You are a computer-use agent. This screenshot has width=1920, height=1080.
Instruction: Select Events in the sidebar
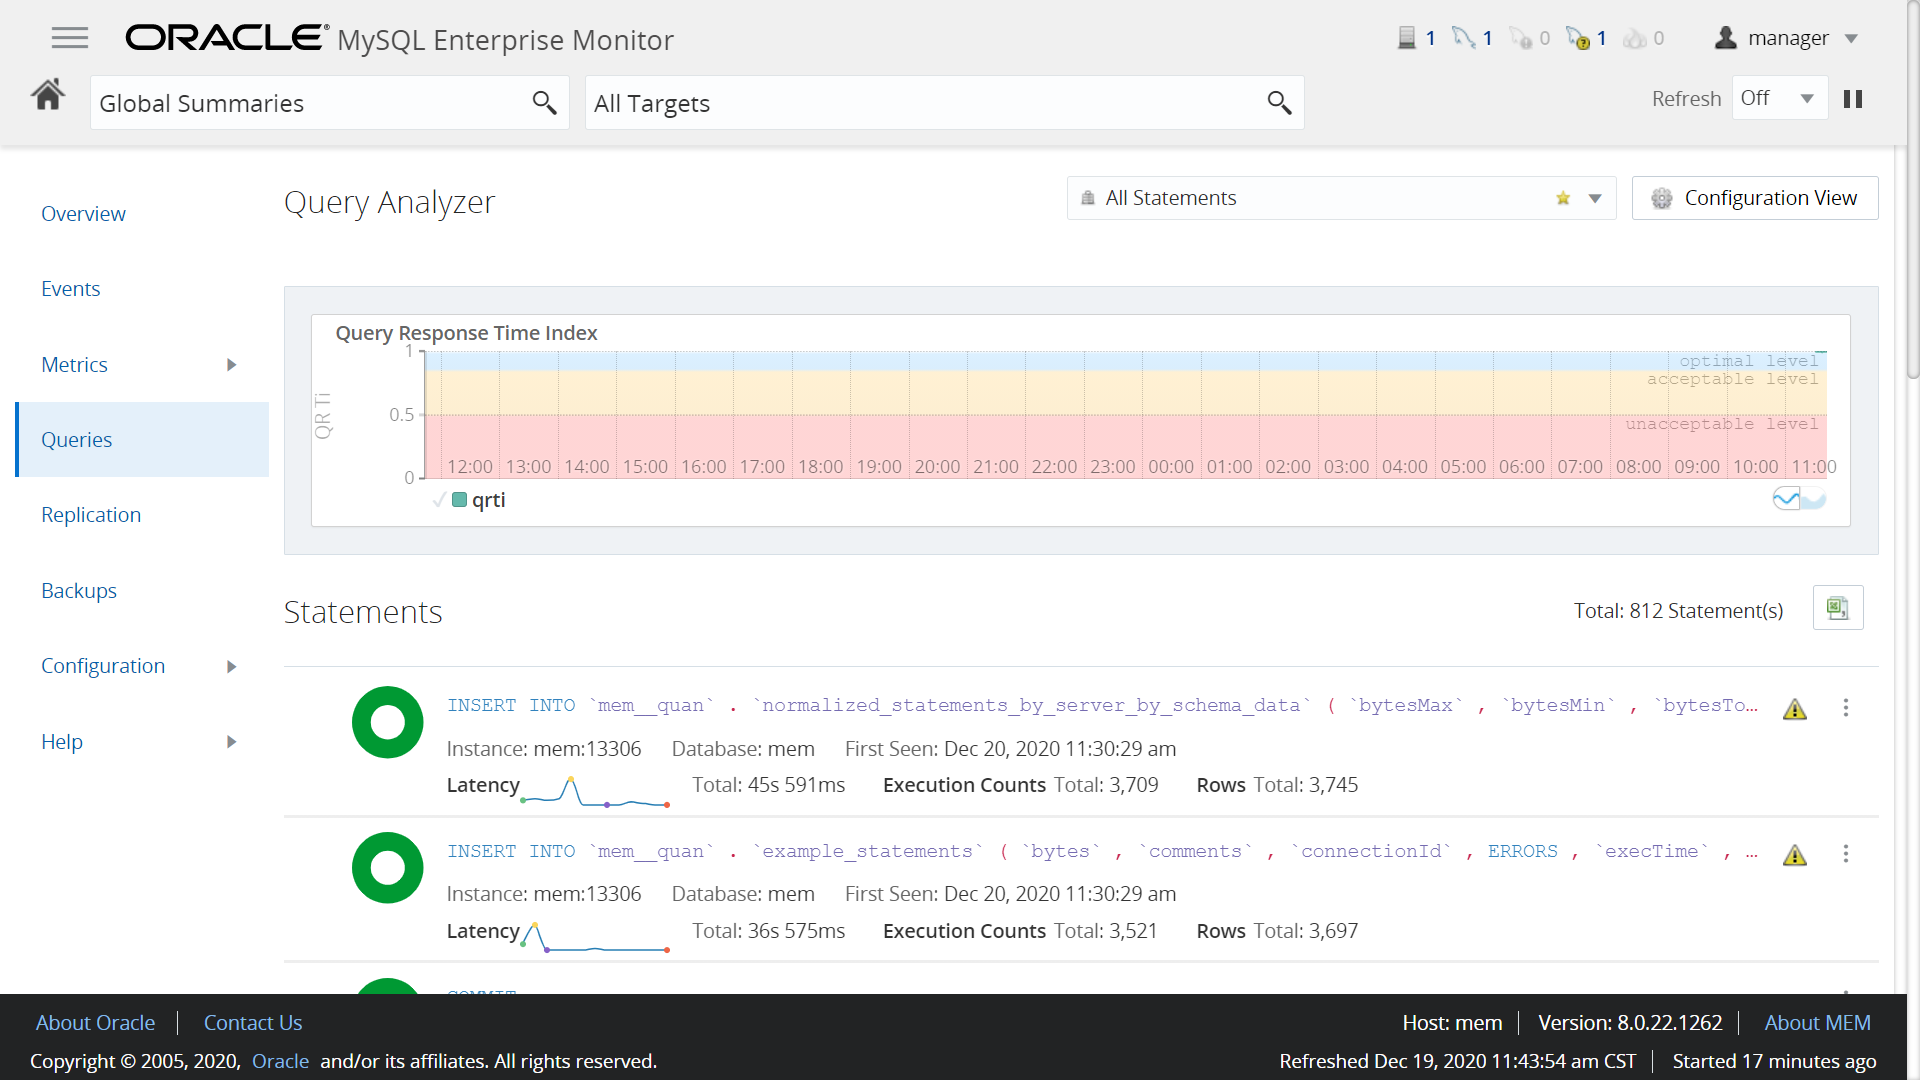71,289
